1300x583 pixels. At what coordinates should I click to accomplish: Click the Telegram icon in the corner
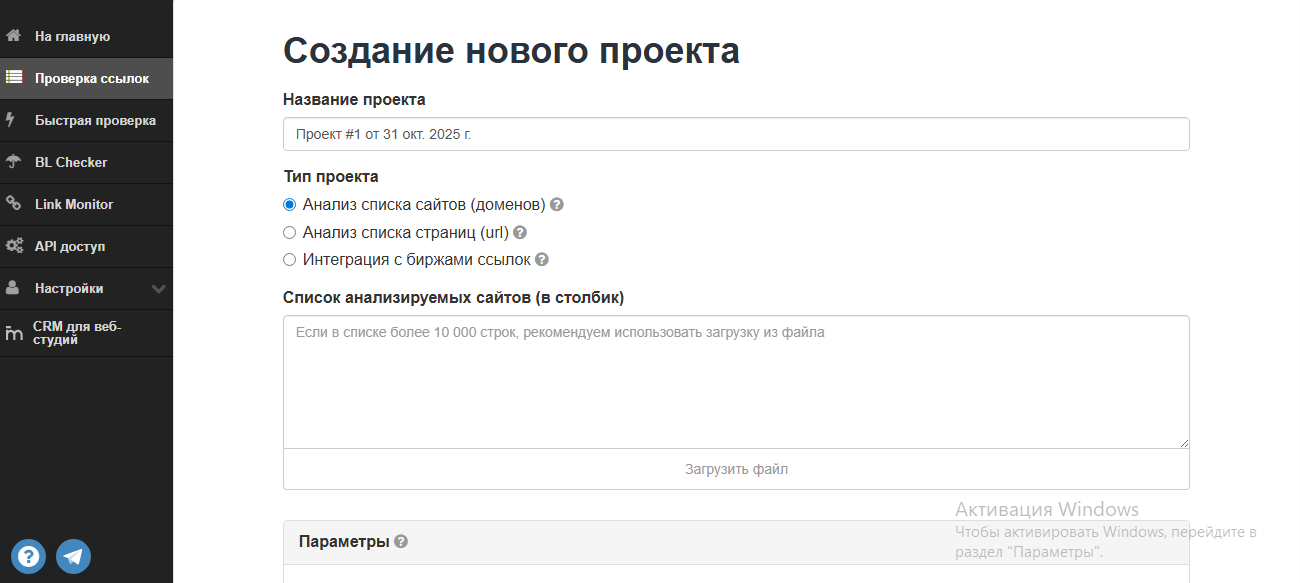(x=73, y=556)
